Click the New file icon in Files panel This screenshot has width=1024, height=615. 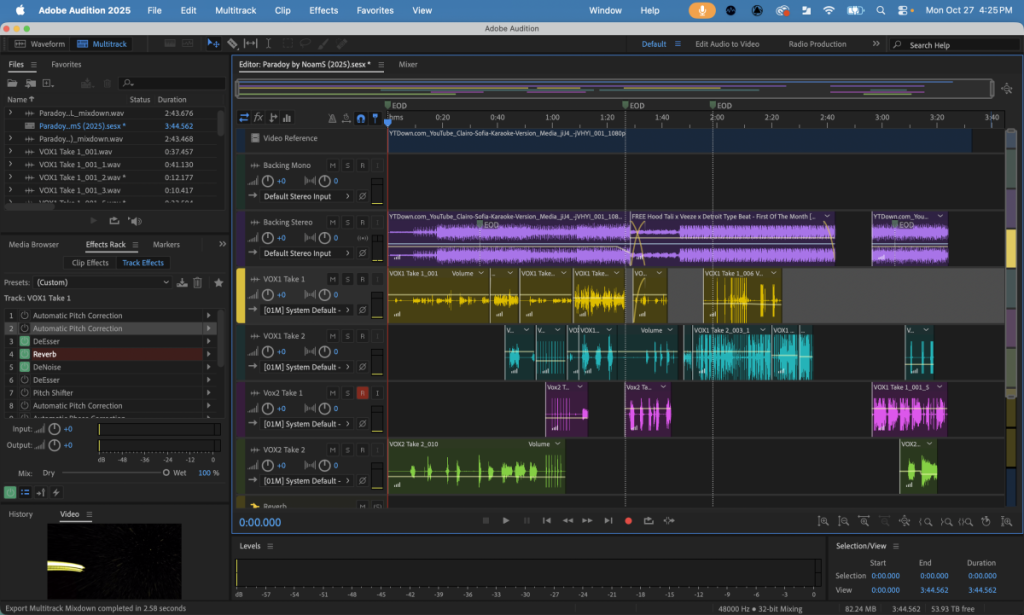point(48,83)
